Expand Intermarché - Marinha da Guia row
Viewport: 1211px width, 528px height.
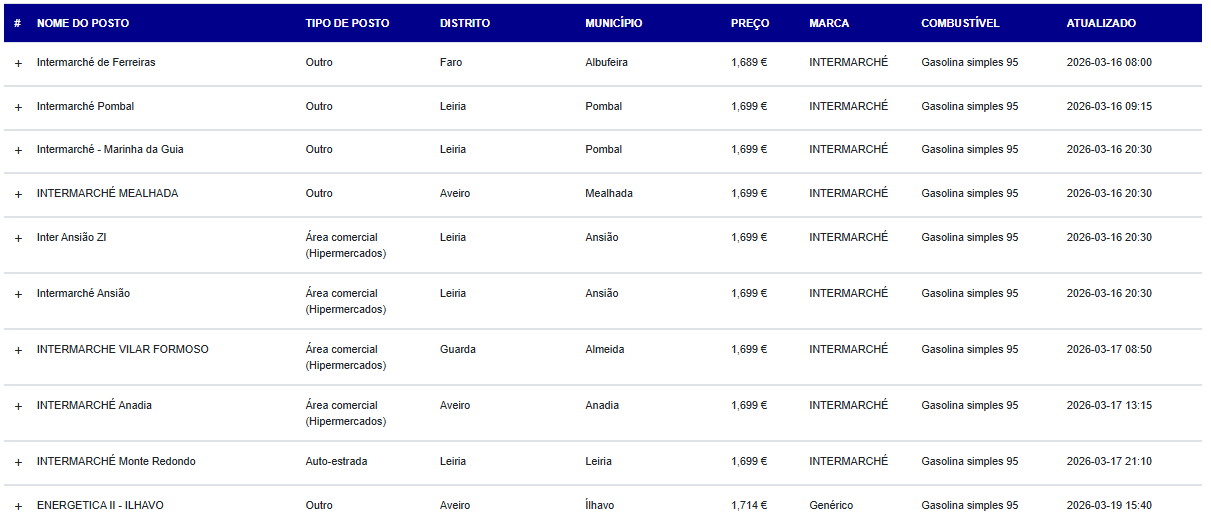[18, 150]
